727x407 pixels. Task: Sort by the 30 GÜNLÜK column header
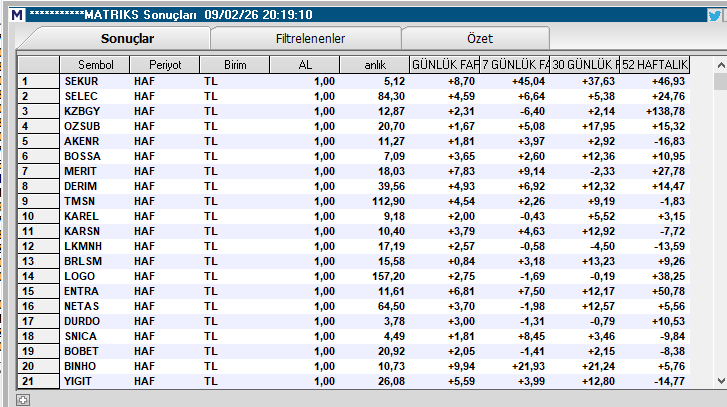click(585, 65)
